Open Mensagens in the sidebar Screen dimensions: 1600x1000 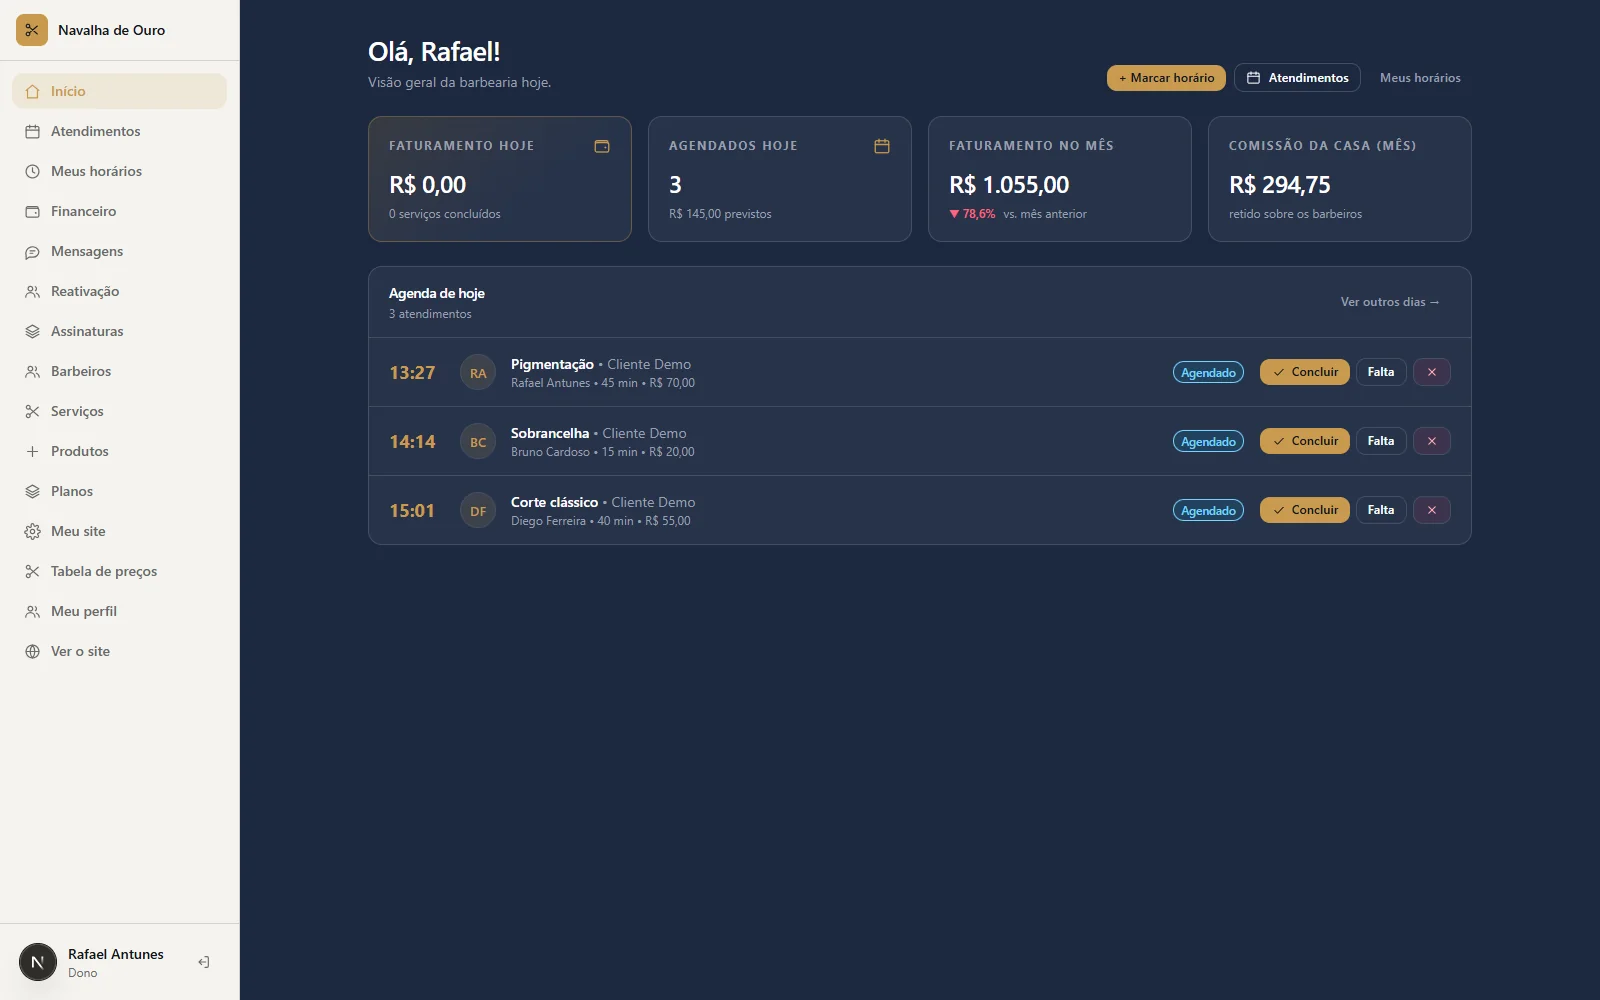coord(119,251)
